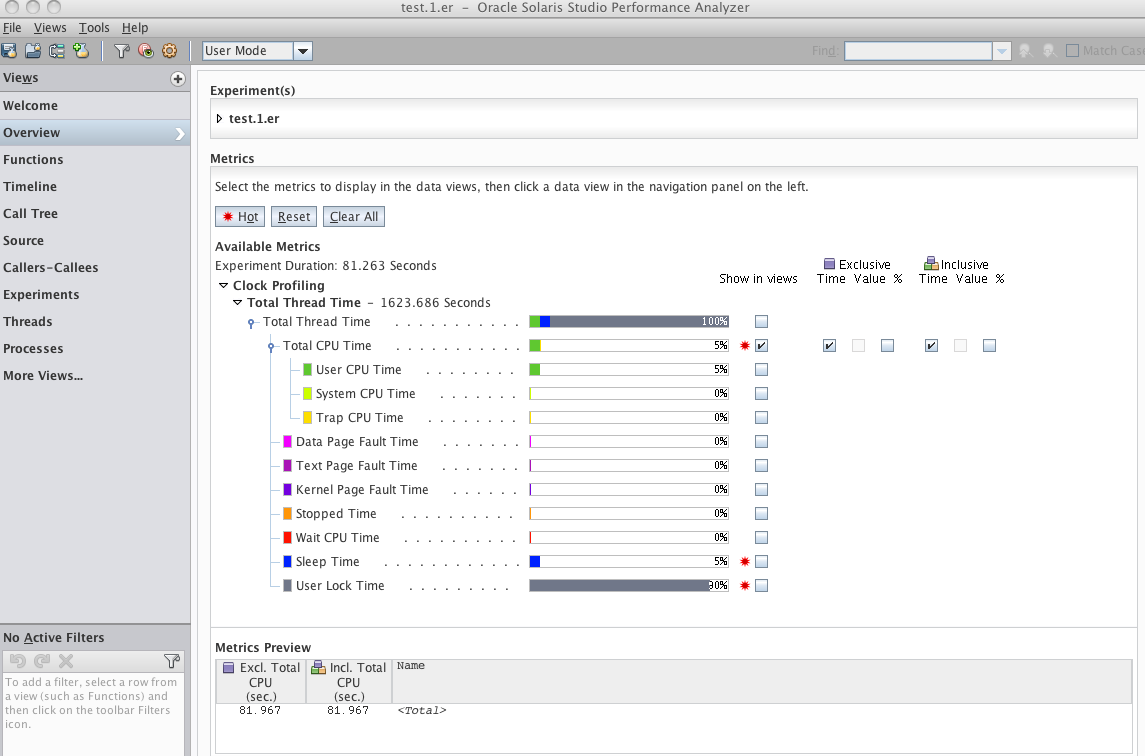Toggle Inclusive percent checkbox for Total CPU Time

pos(989,345)
